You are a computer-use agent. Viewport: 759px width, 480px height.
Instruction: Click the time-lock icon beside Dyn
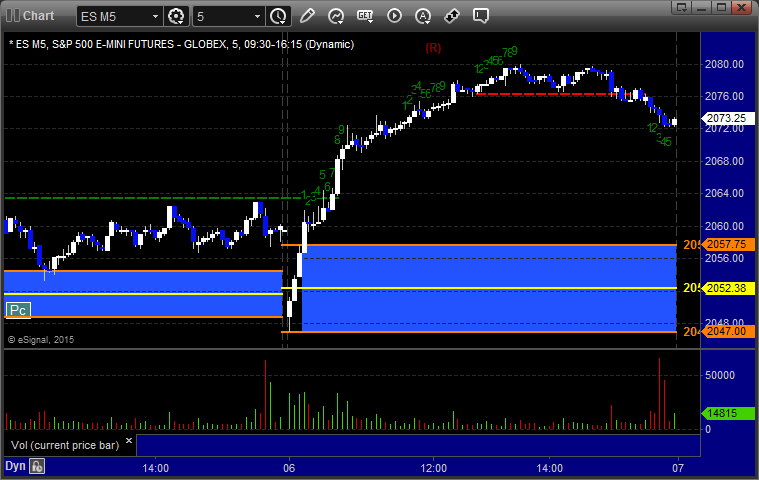pos(37,466)
